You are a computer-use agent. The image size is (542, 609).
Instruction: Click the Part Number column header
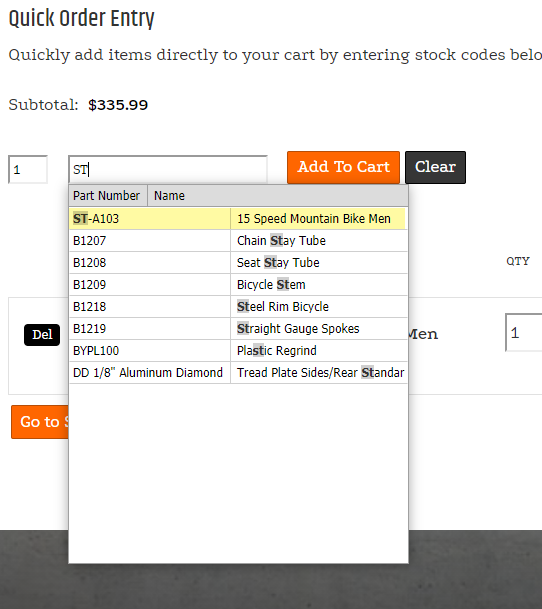tap(108, 196)
